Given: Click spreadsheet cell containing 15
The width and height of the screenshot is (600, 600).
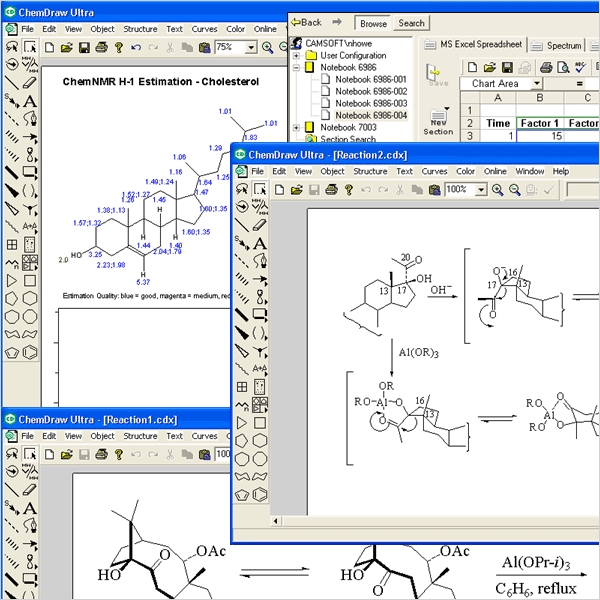Looking at the screenshot, I should [540, 136].
